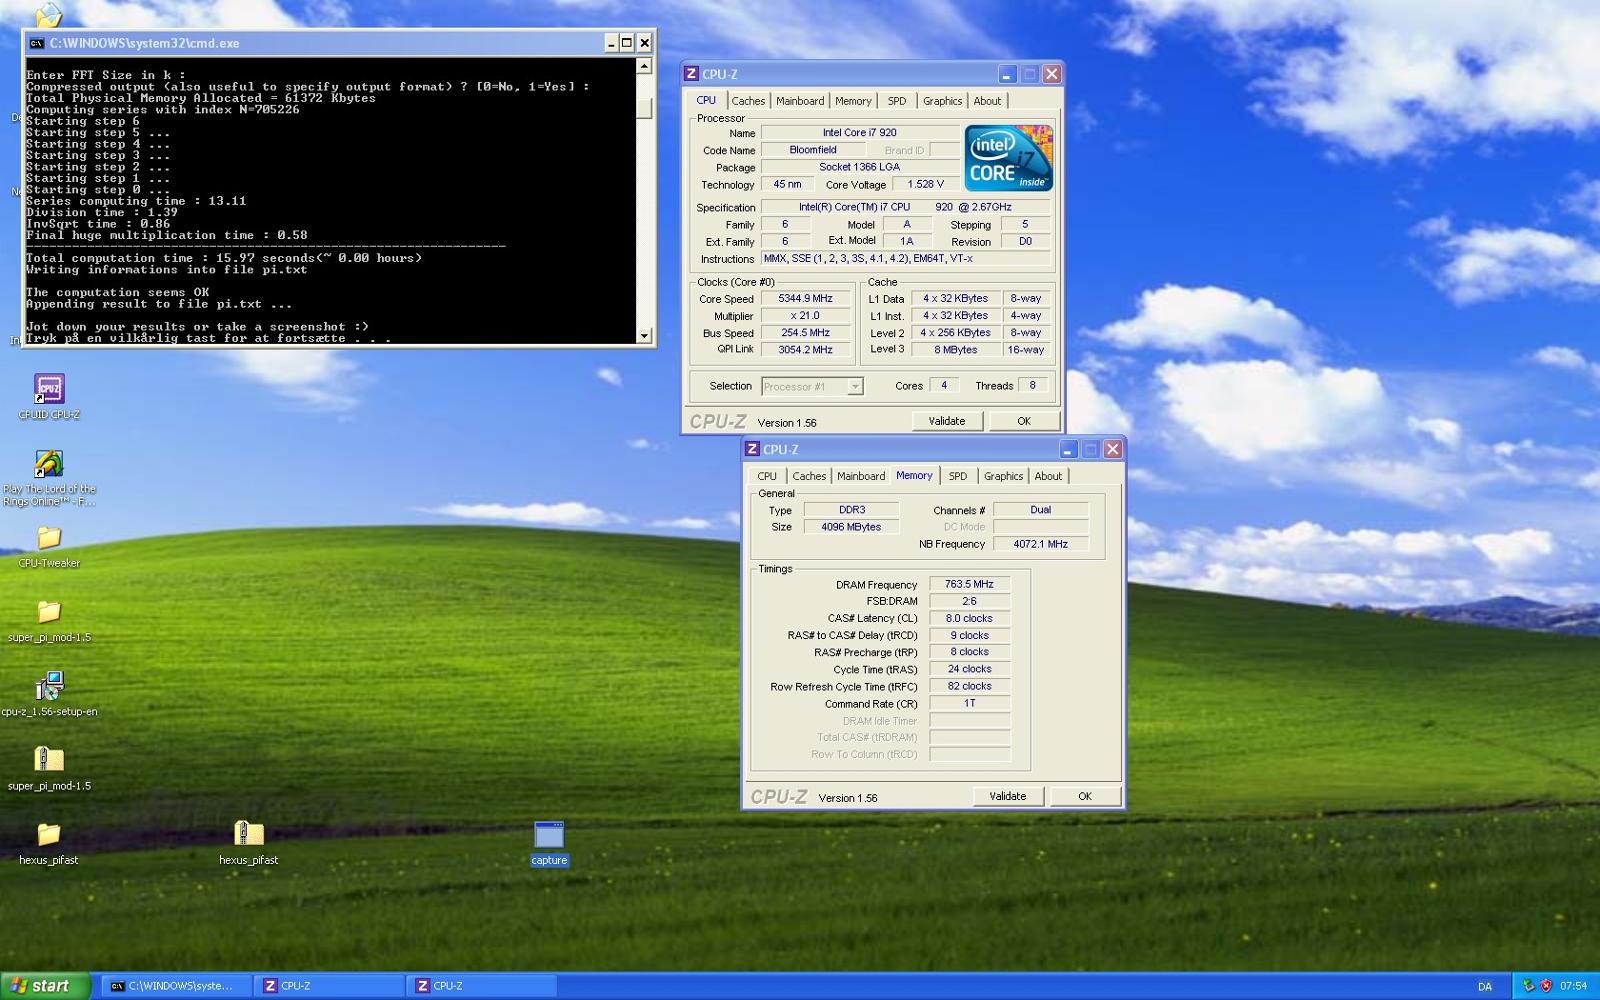Click the Intel Core i7 logo
1600x1000 pixels.
tap(1008, 158)
